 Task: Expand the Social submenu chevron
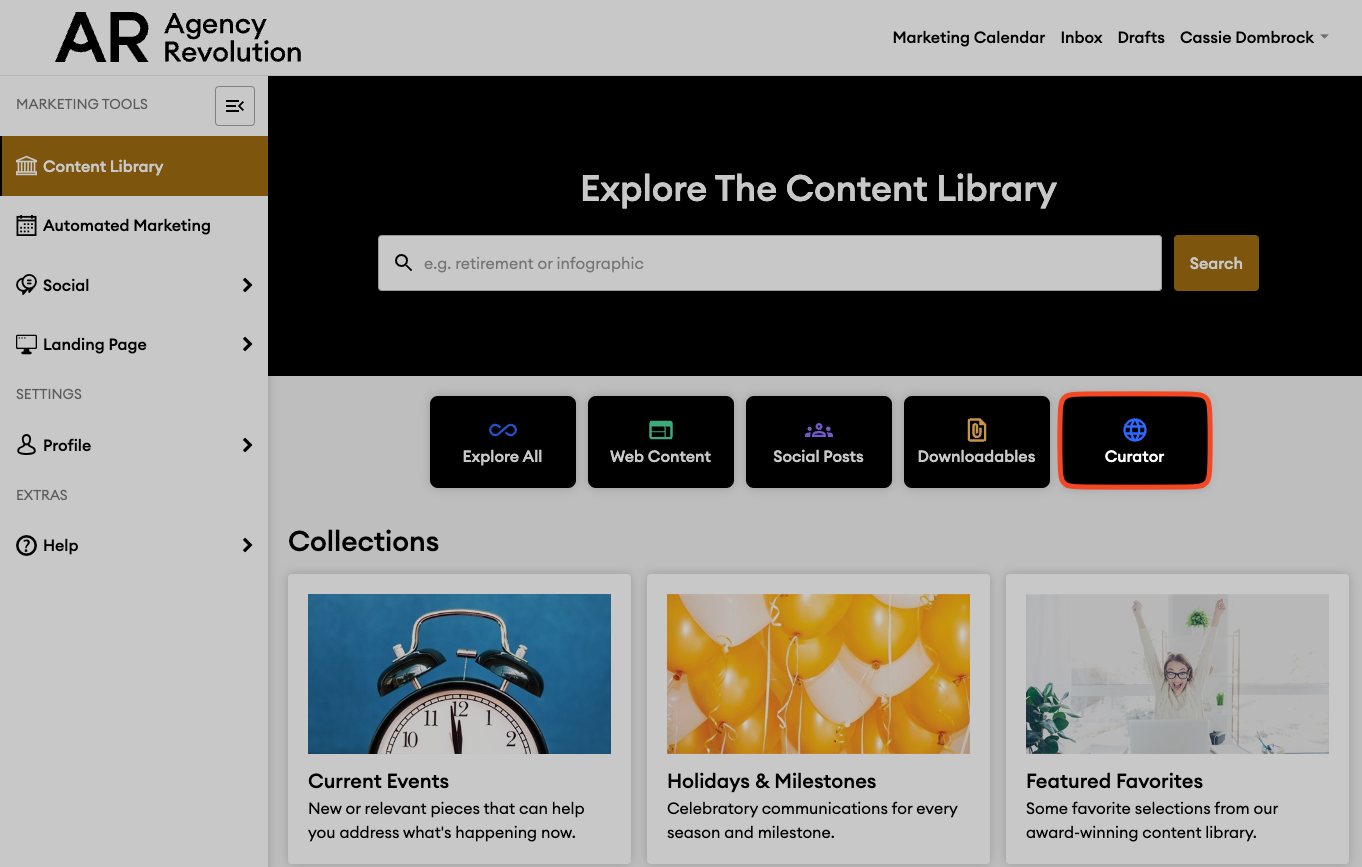click(x=247, y=285)
